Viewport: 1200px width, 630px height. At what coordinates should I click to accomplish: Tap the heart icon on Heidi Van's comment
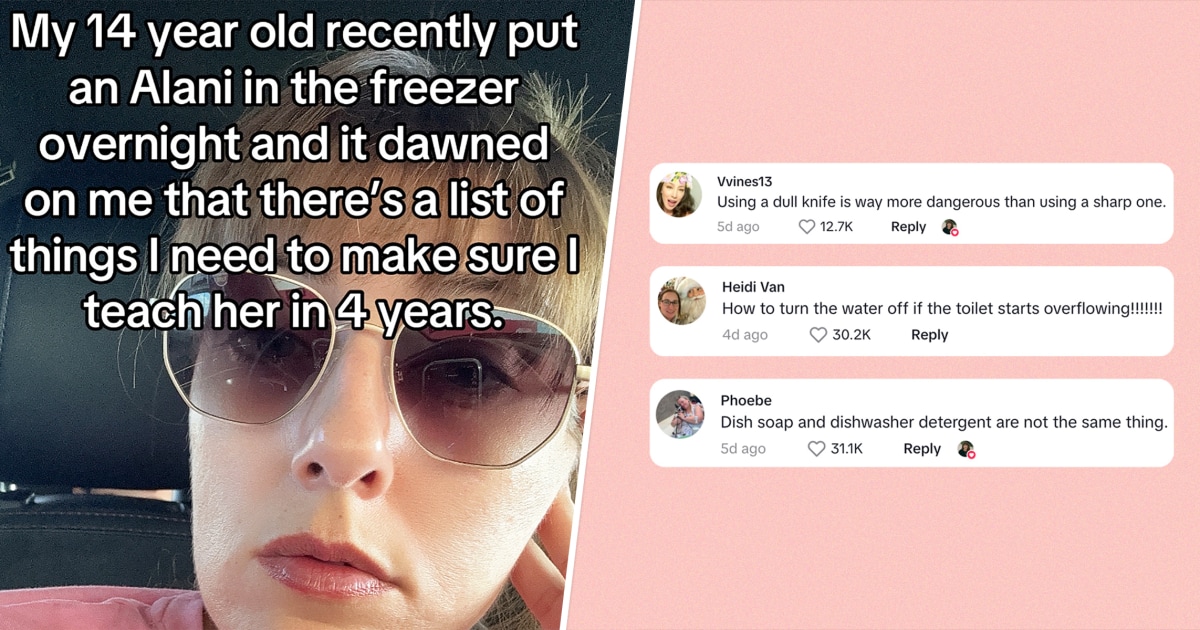tap(819, 335)
